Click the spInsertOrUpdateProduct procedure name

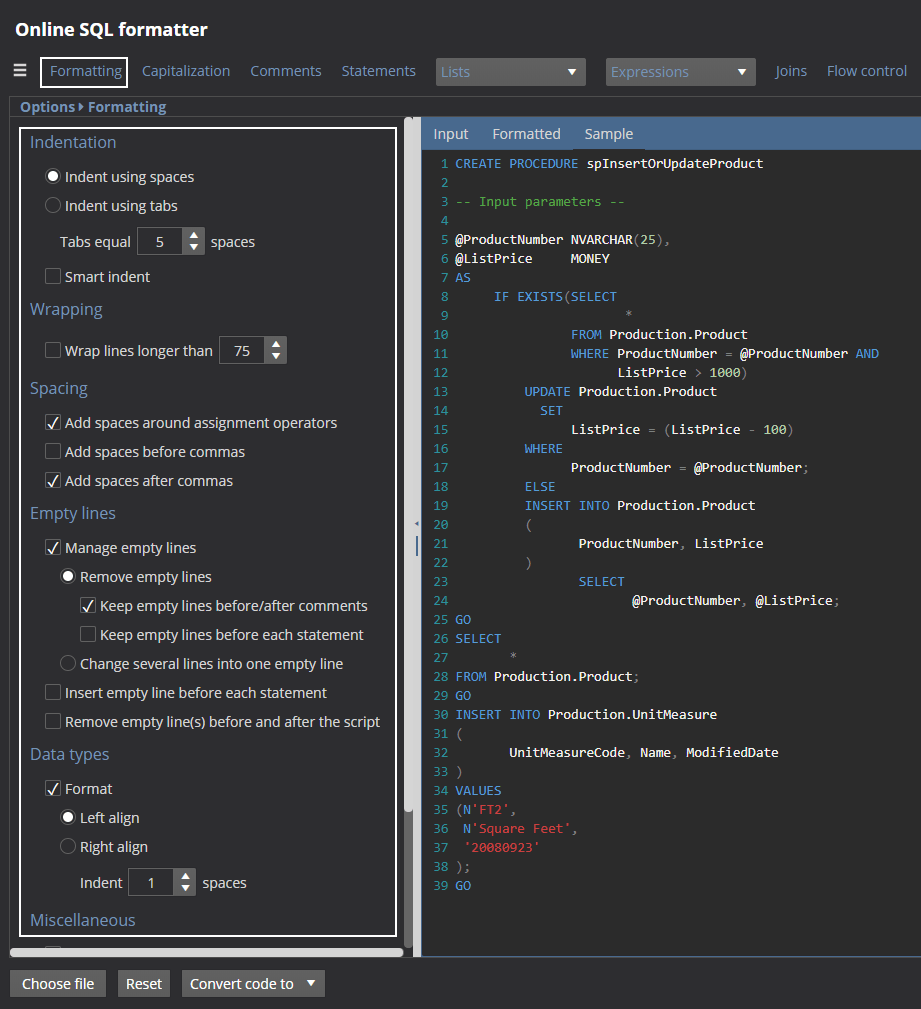674,163
